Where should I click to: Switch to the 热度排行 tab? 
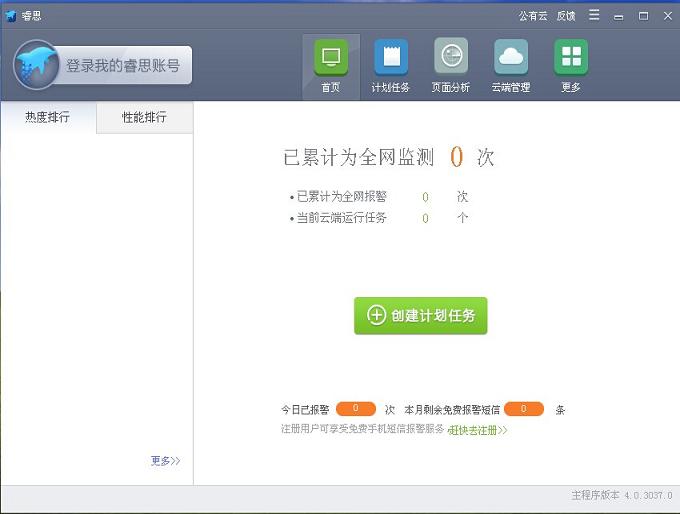click(48, 117)
